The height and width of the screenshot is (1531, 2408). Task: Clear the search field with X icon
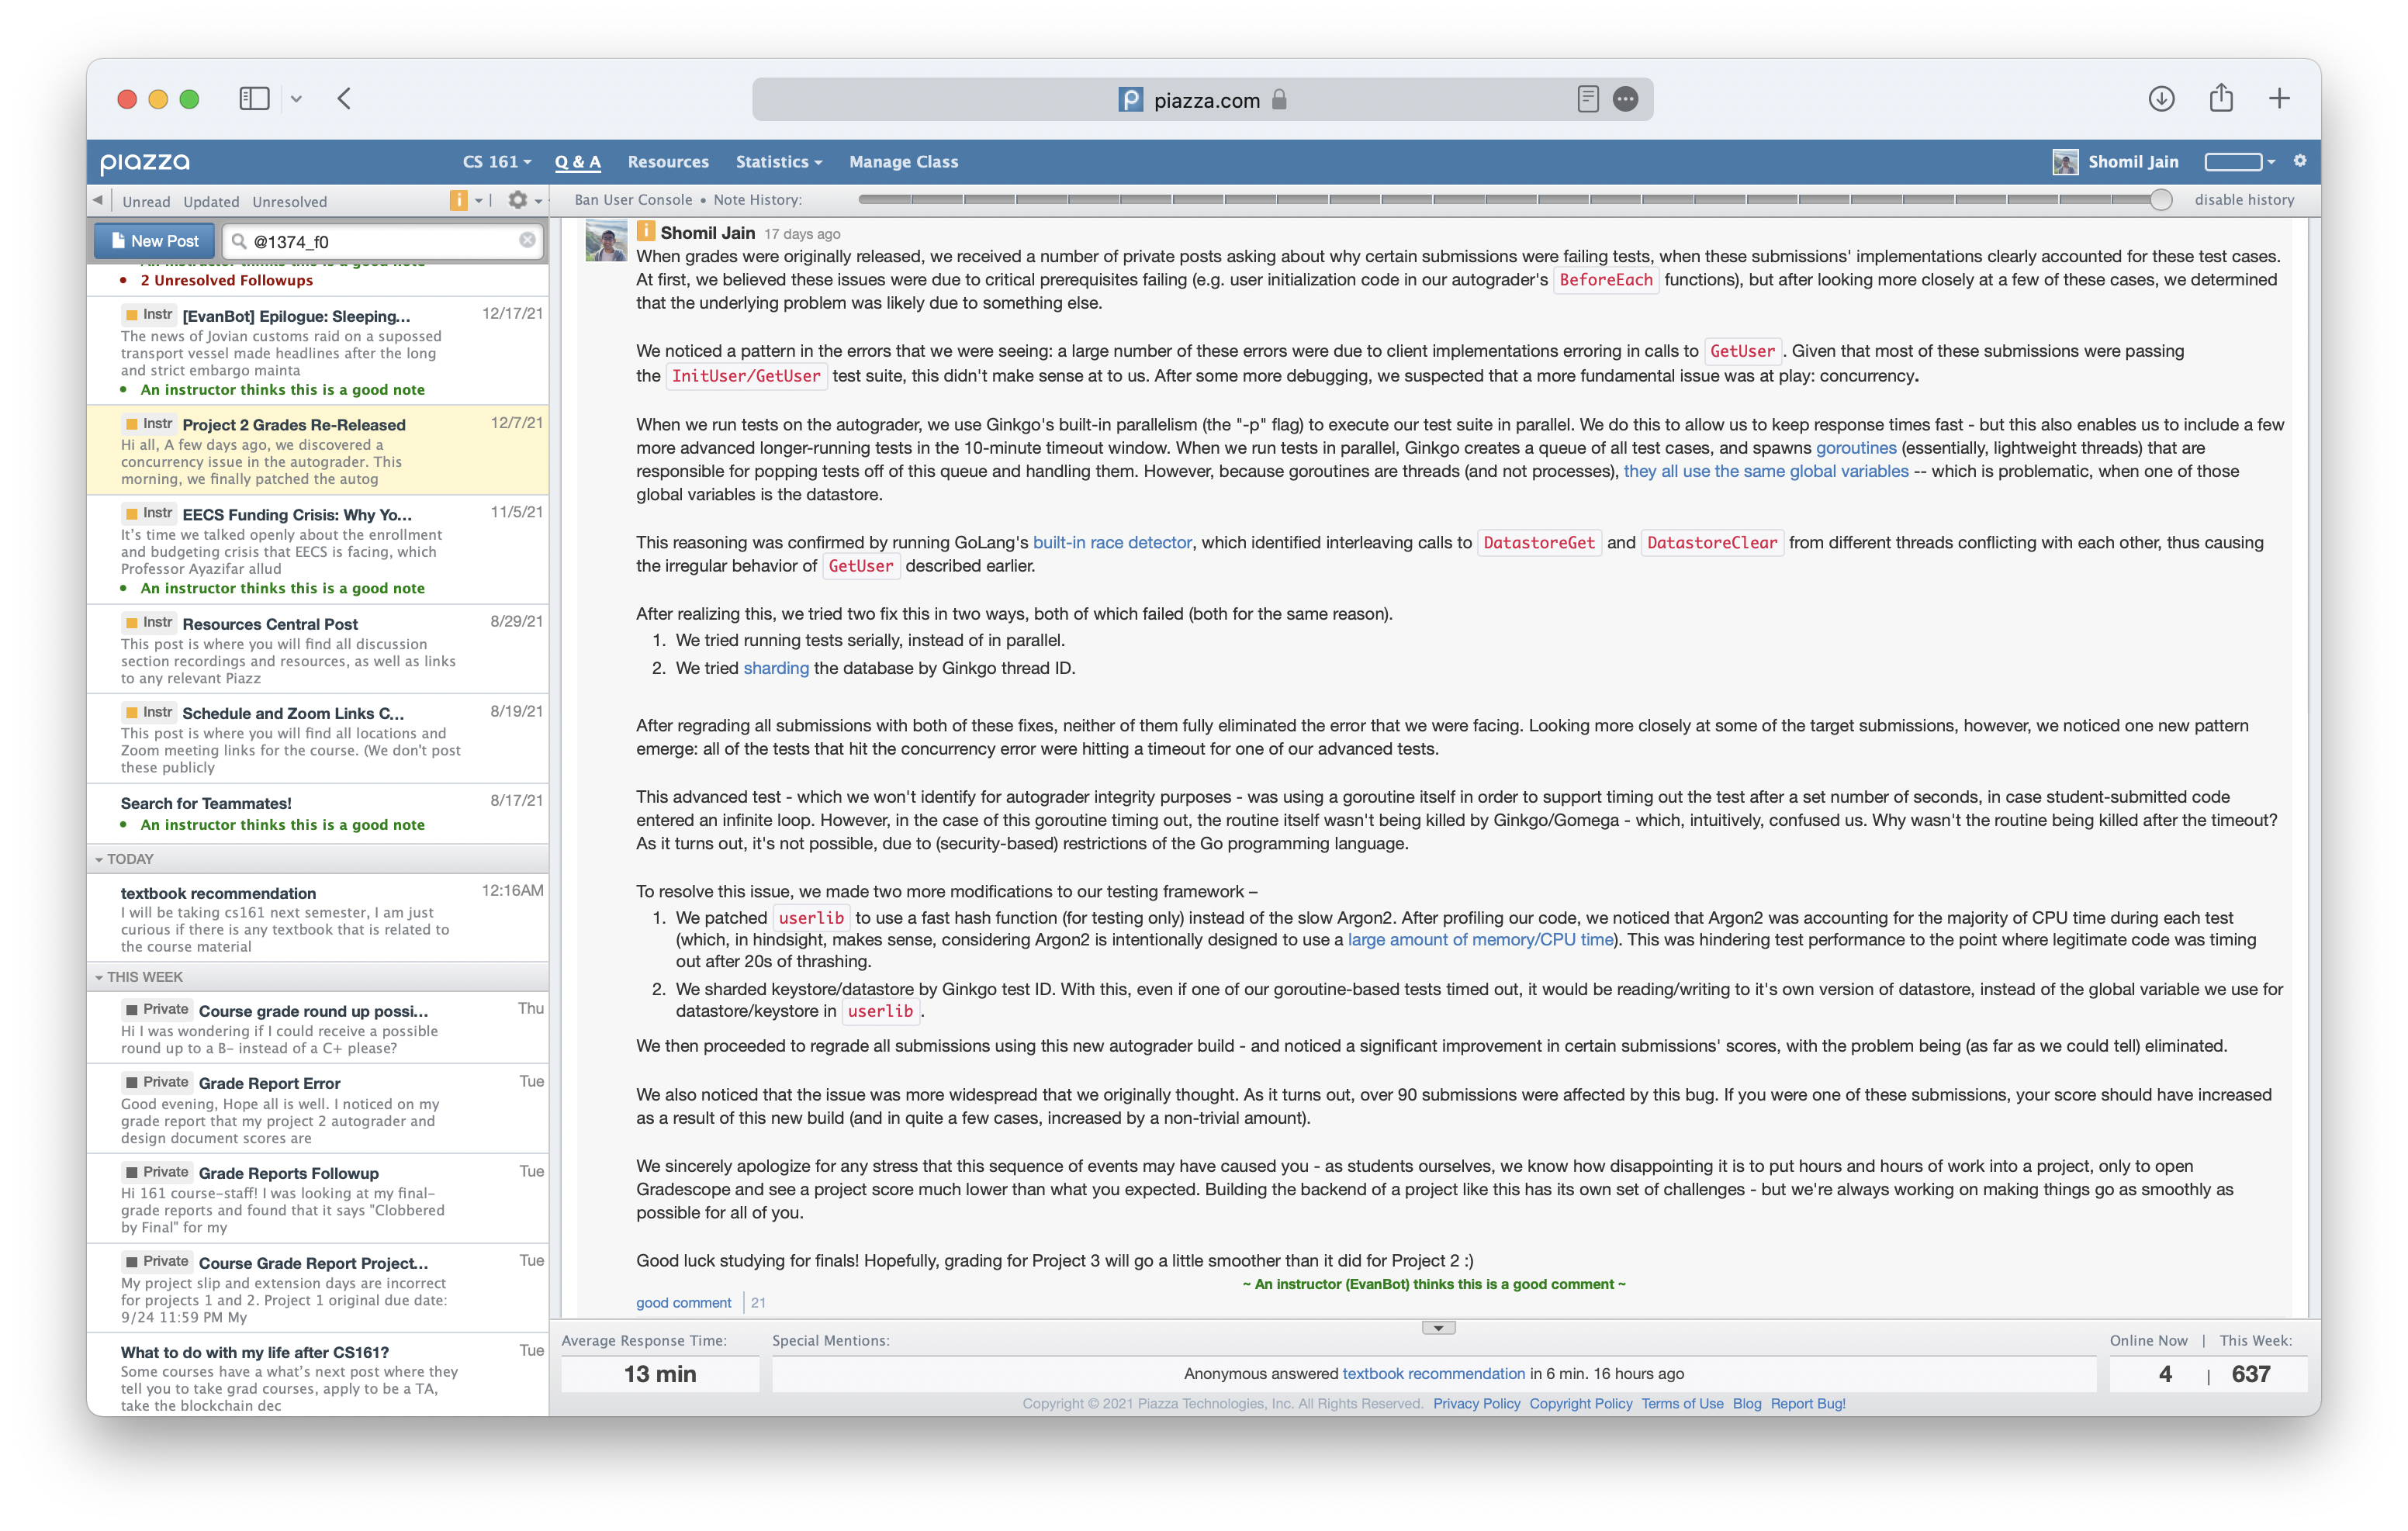pyautogui.click(x=527, y=240)
